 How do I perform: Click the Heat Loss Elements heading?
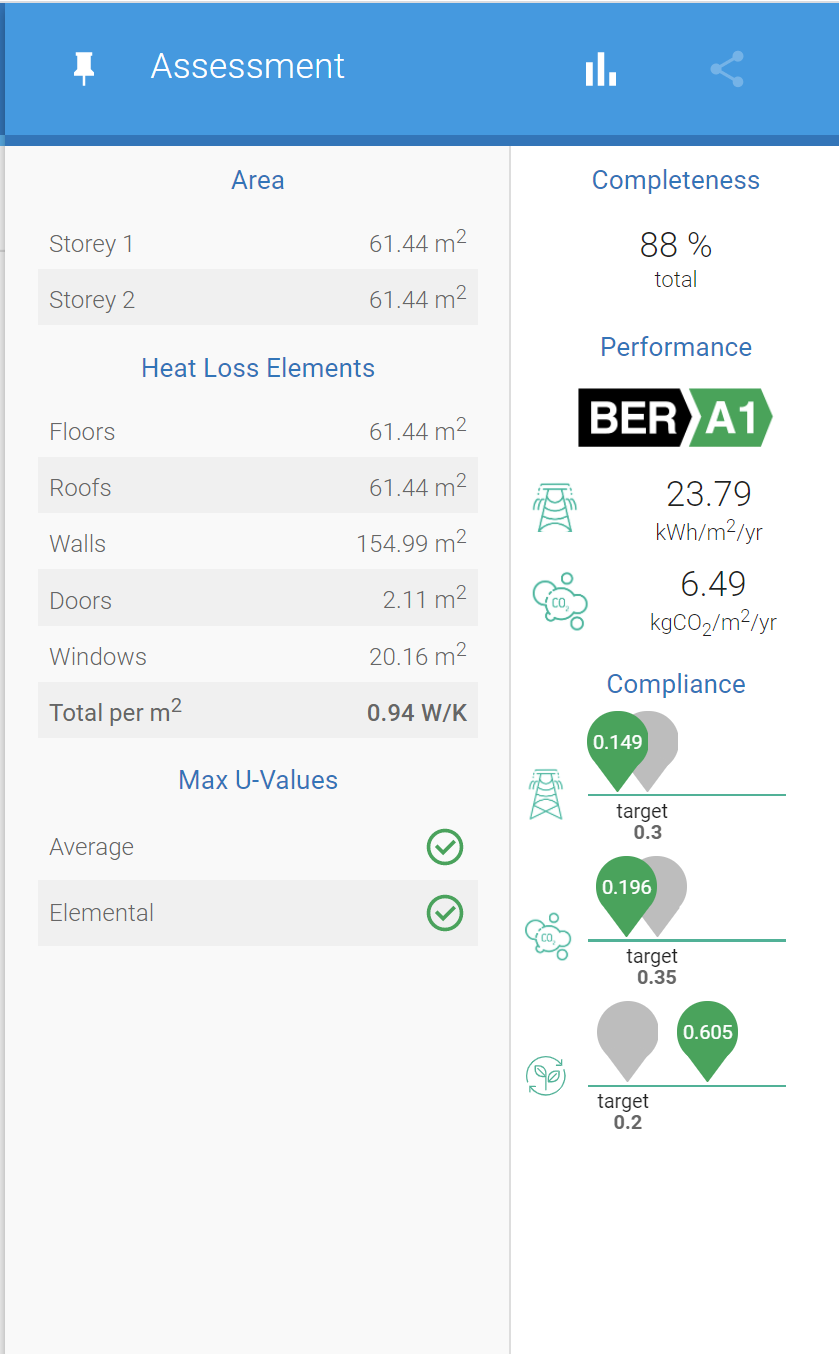pos(258,368)
